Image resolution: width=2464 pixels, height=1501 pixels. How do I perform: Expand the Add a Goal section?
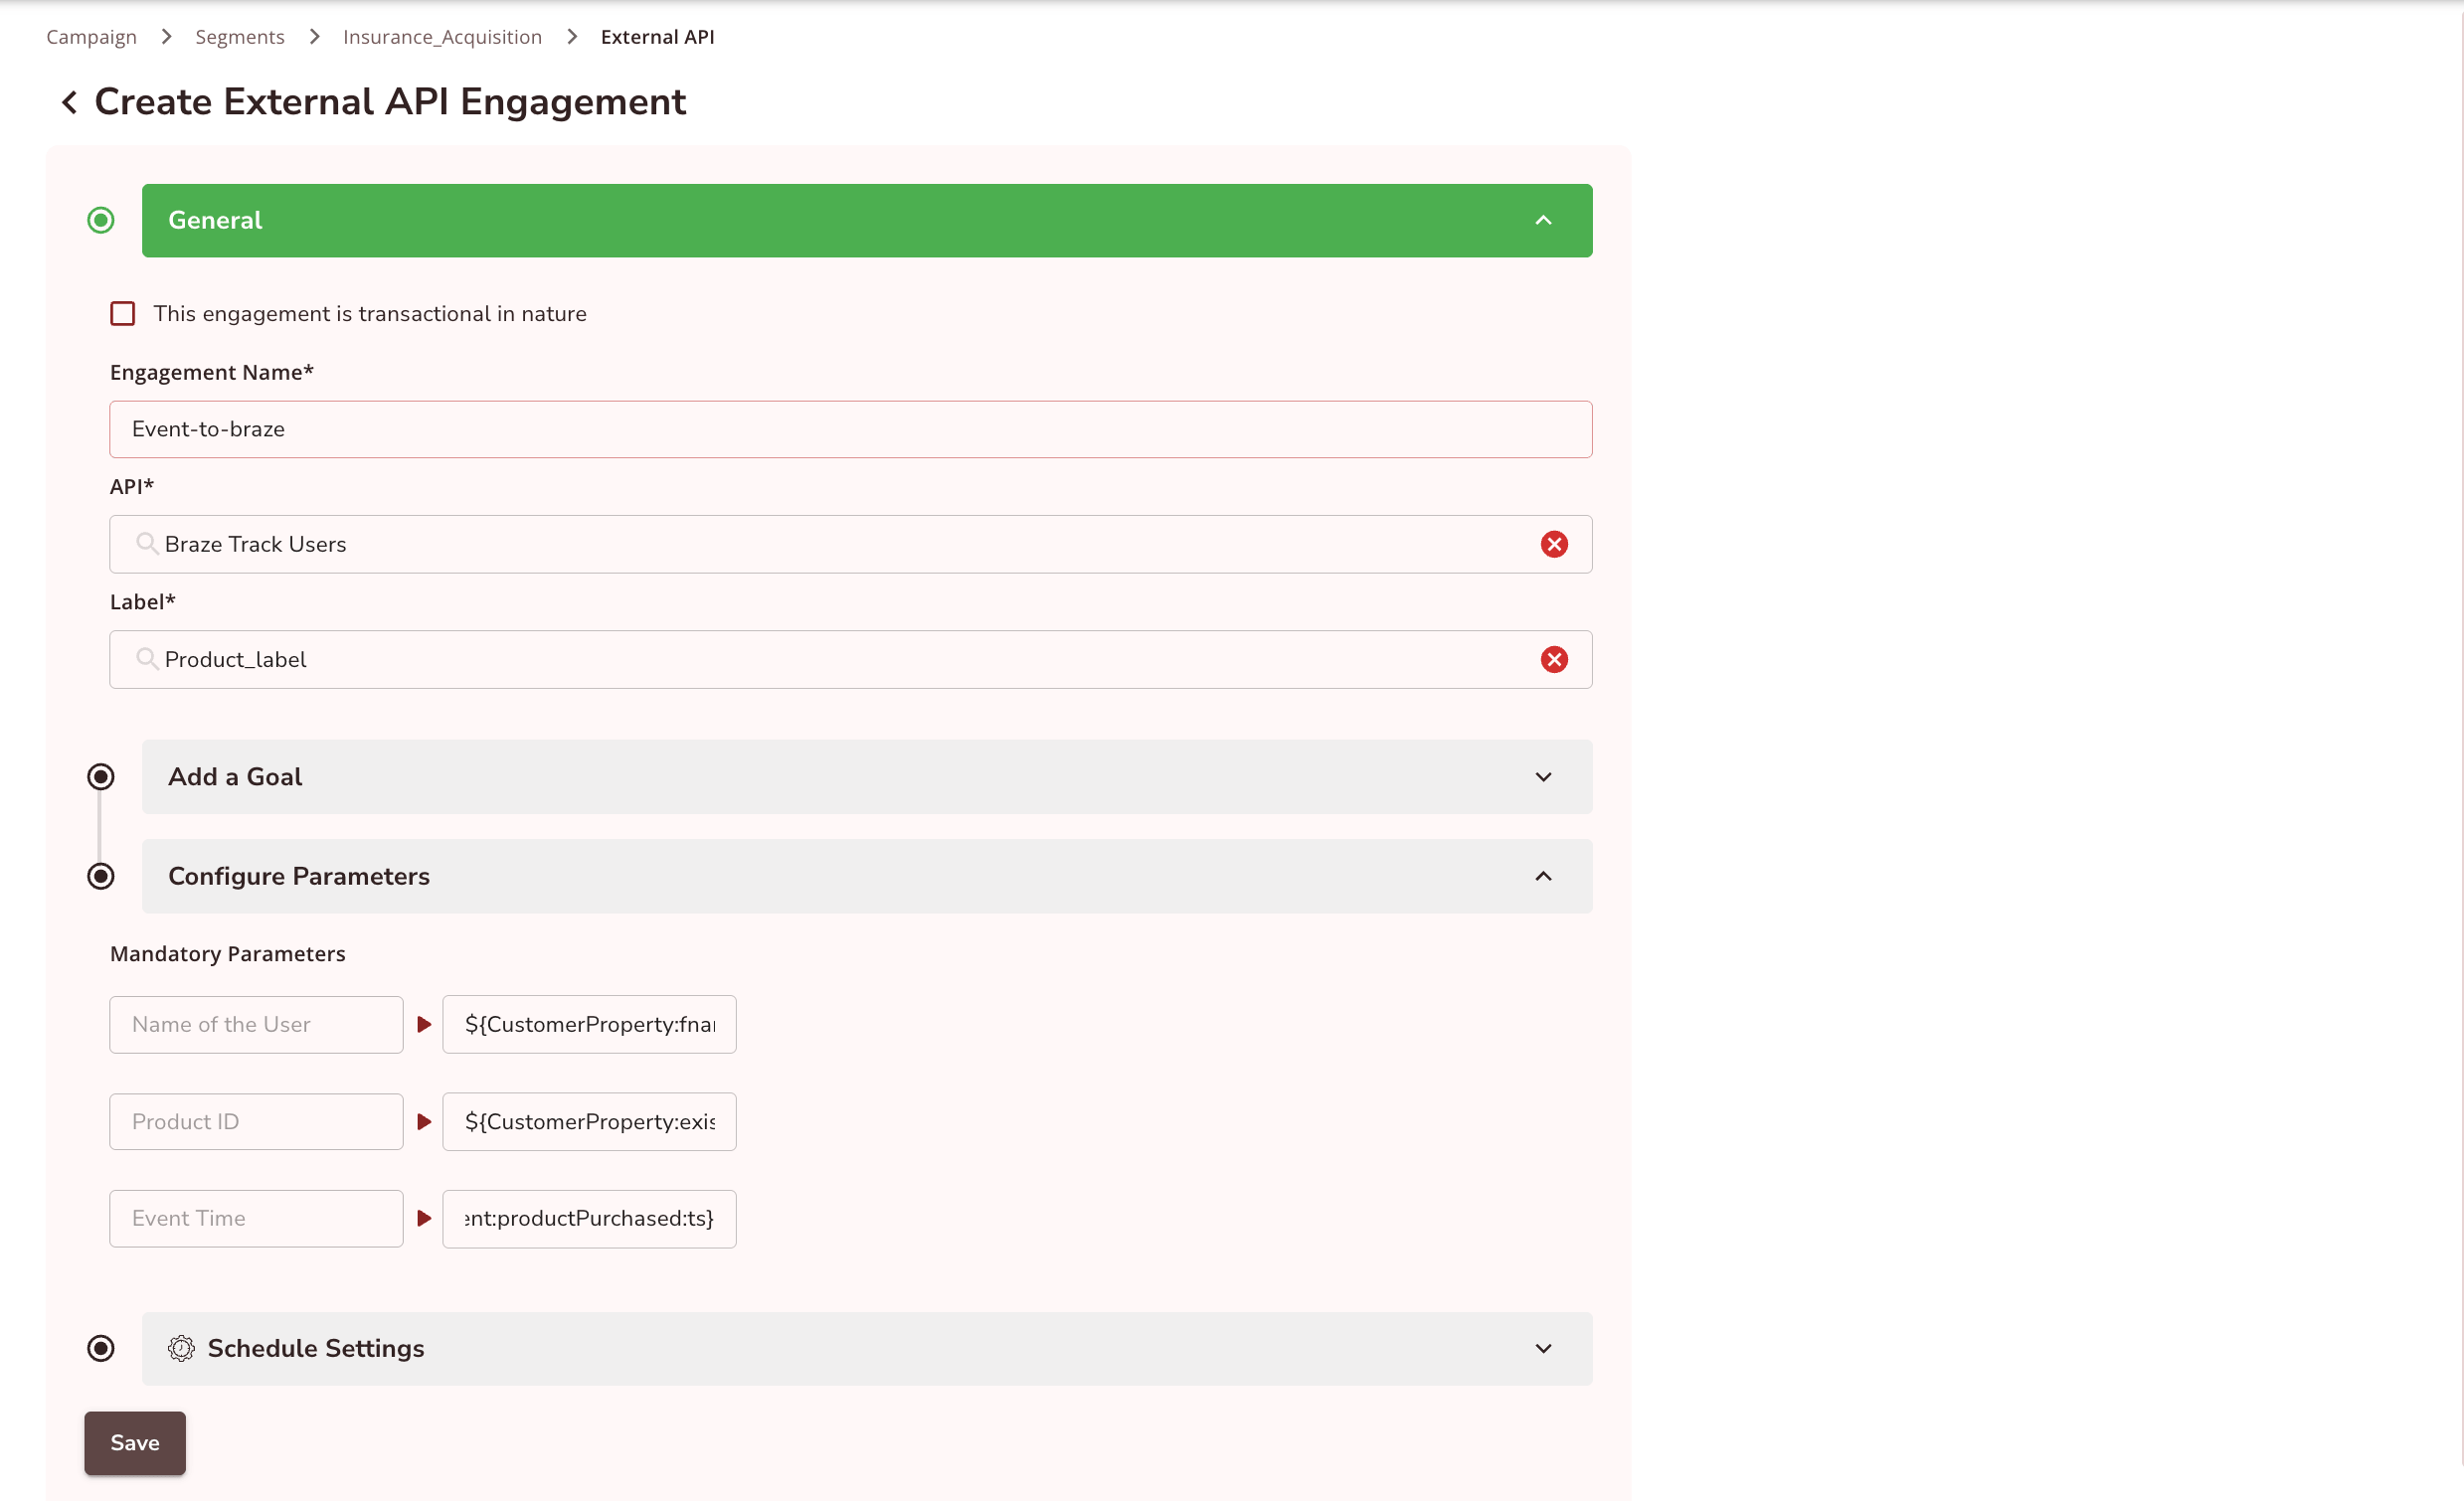tap(1543, 776)
